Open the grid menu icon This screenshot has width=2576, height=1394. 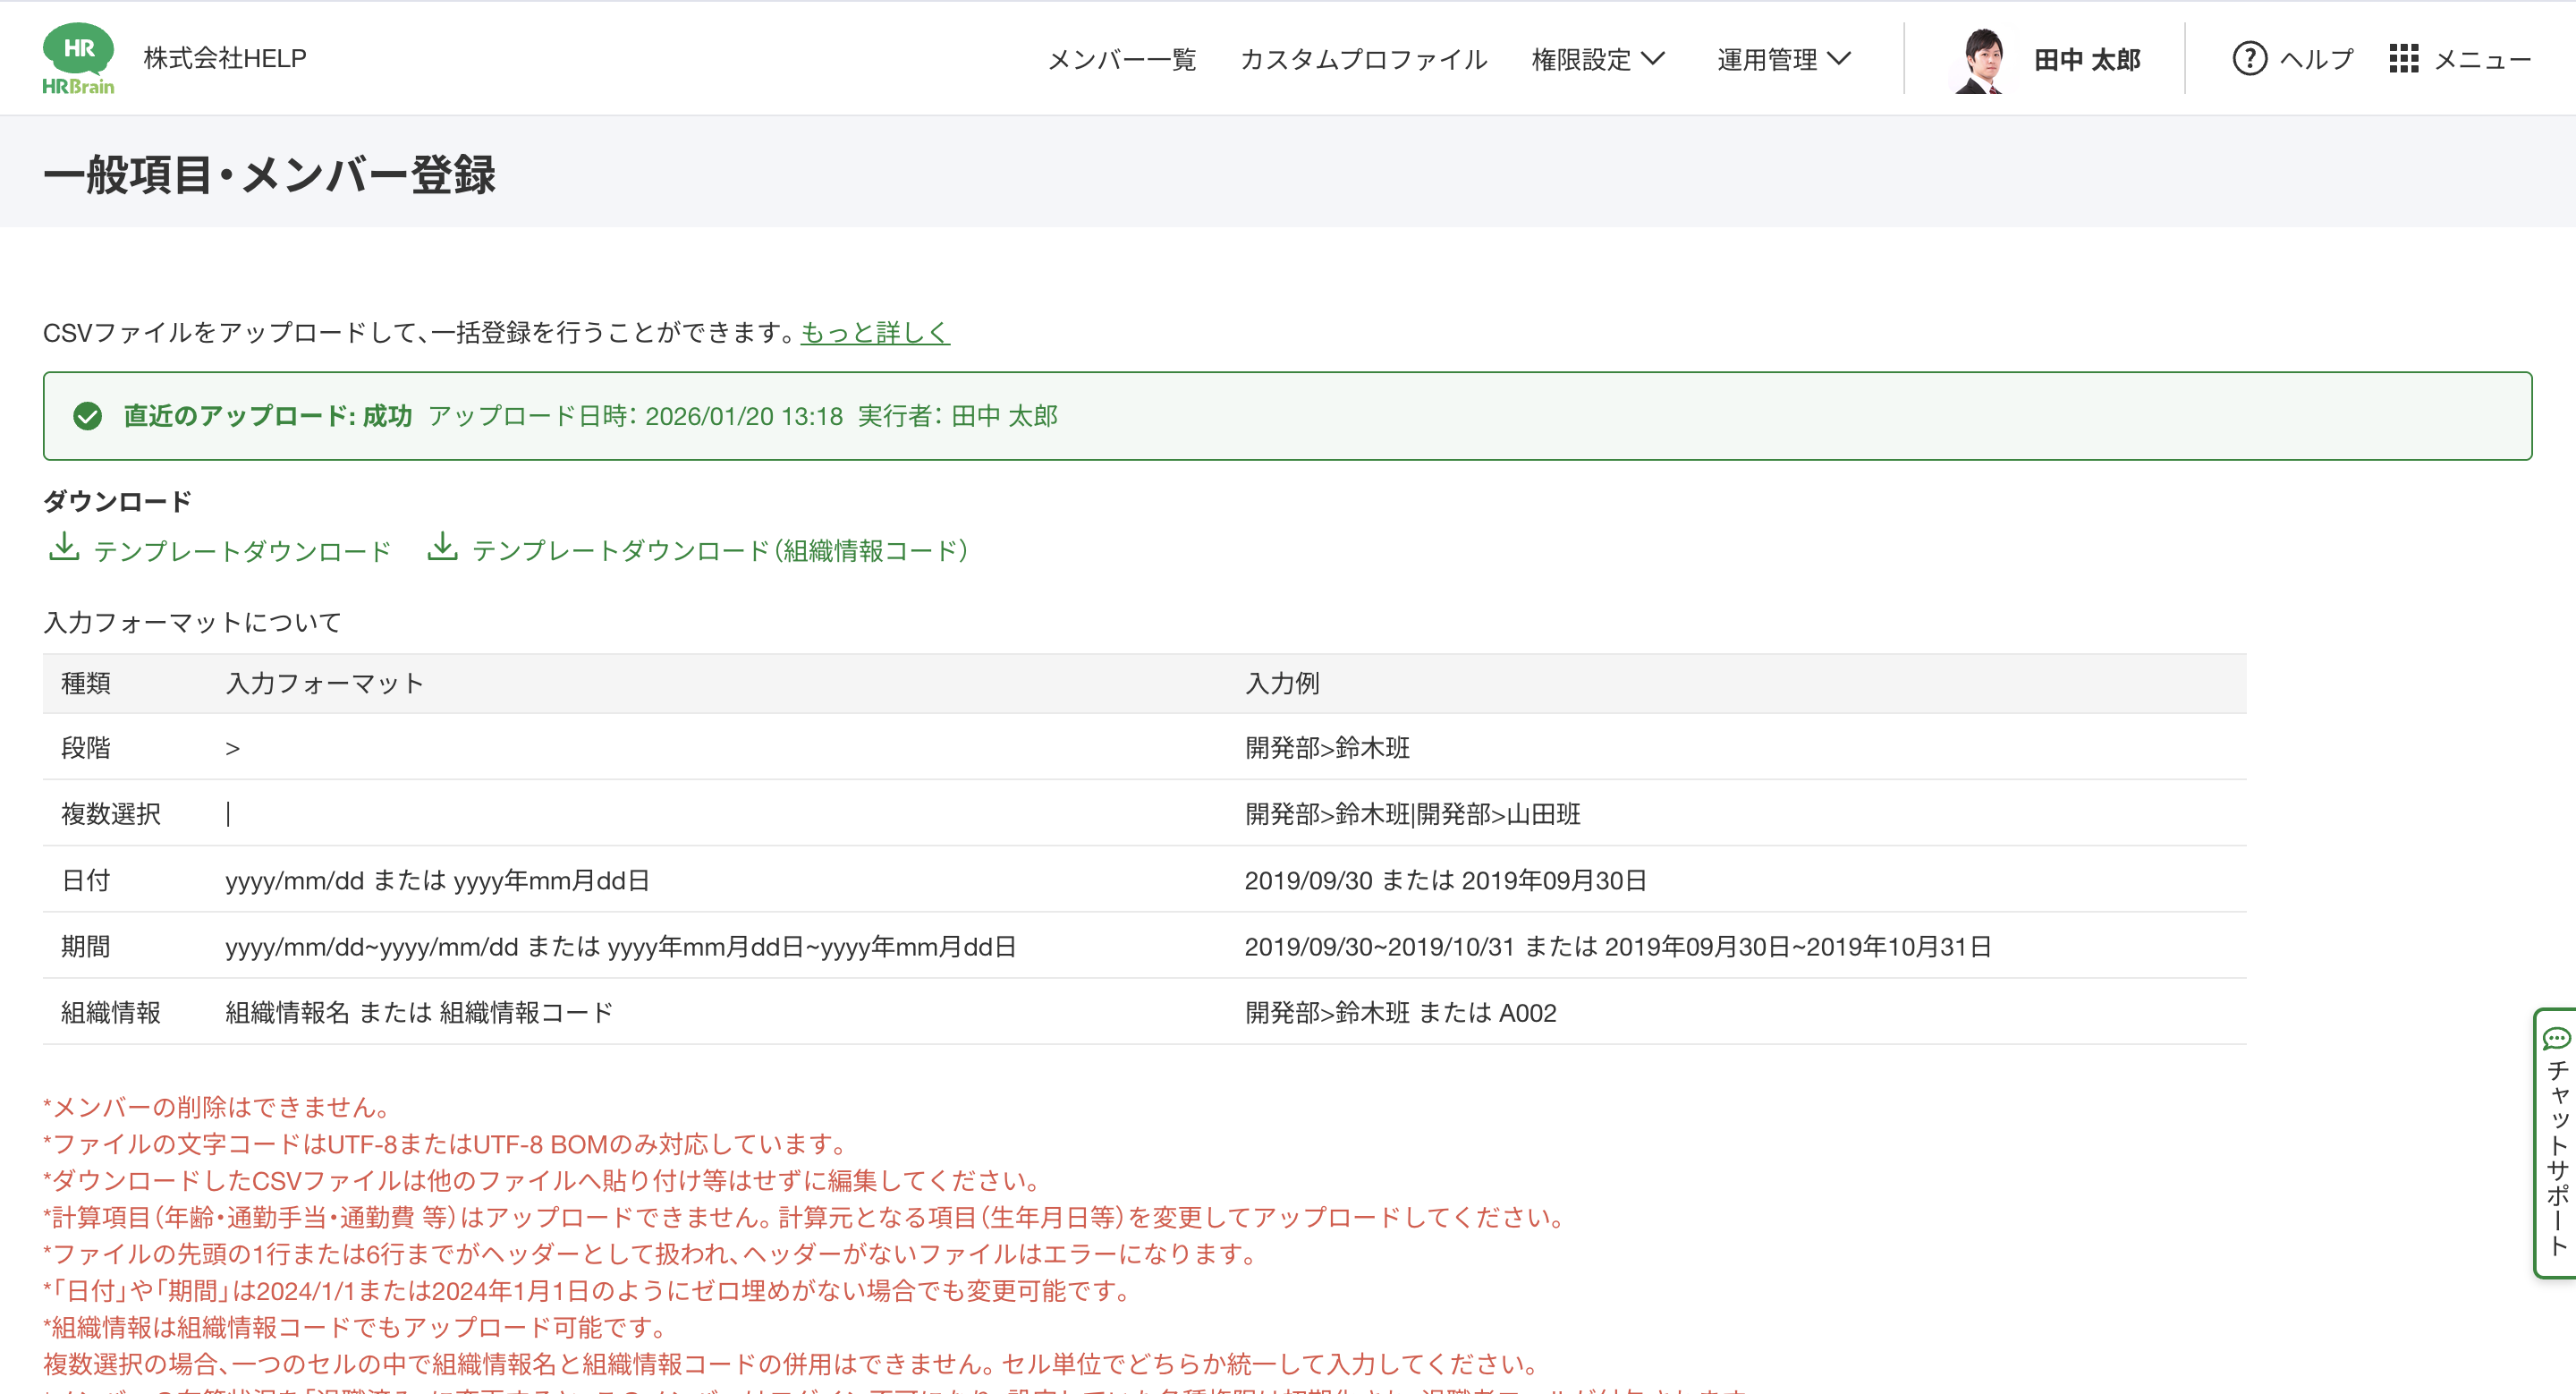[2403, 59]
